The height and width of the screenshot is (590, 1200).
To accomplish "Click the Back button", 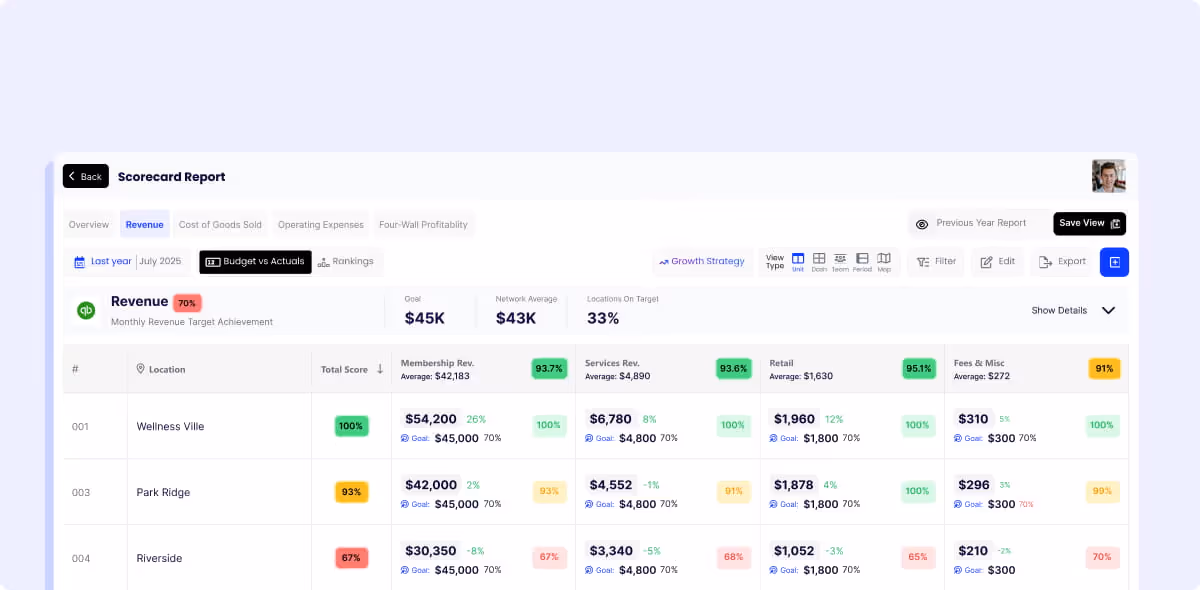I will (85, 177).
